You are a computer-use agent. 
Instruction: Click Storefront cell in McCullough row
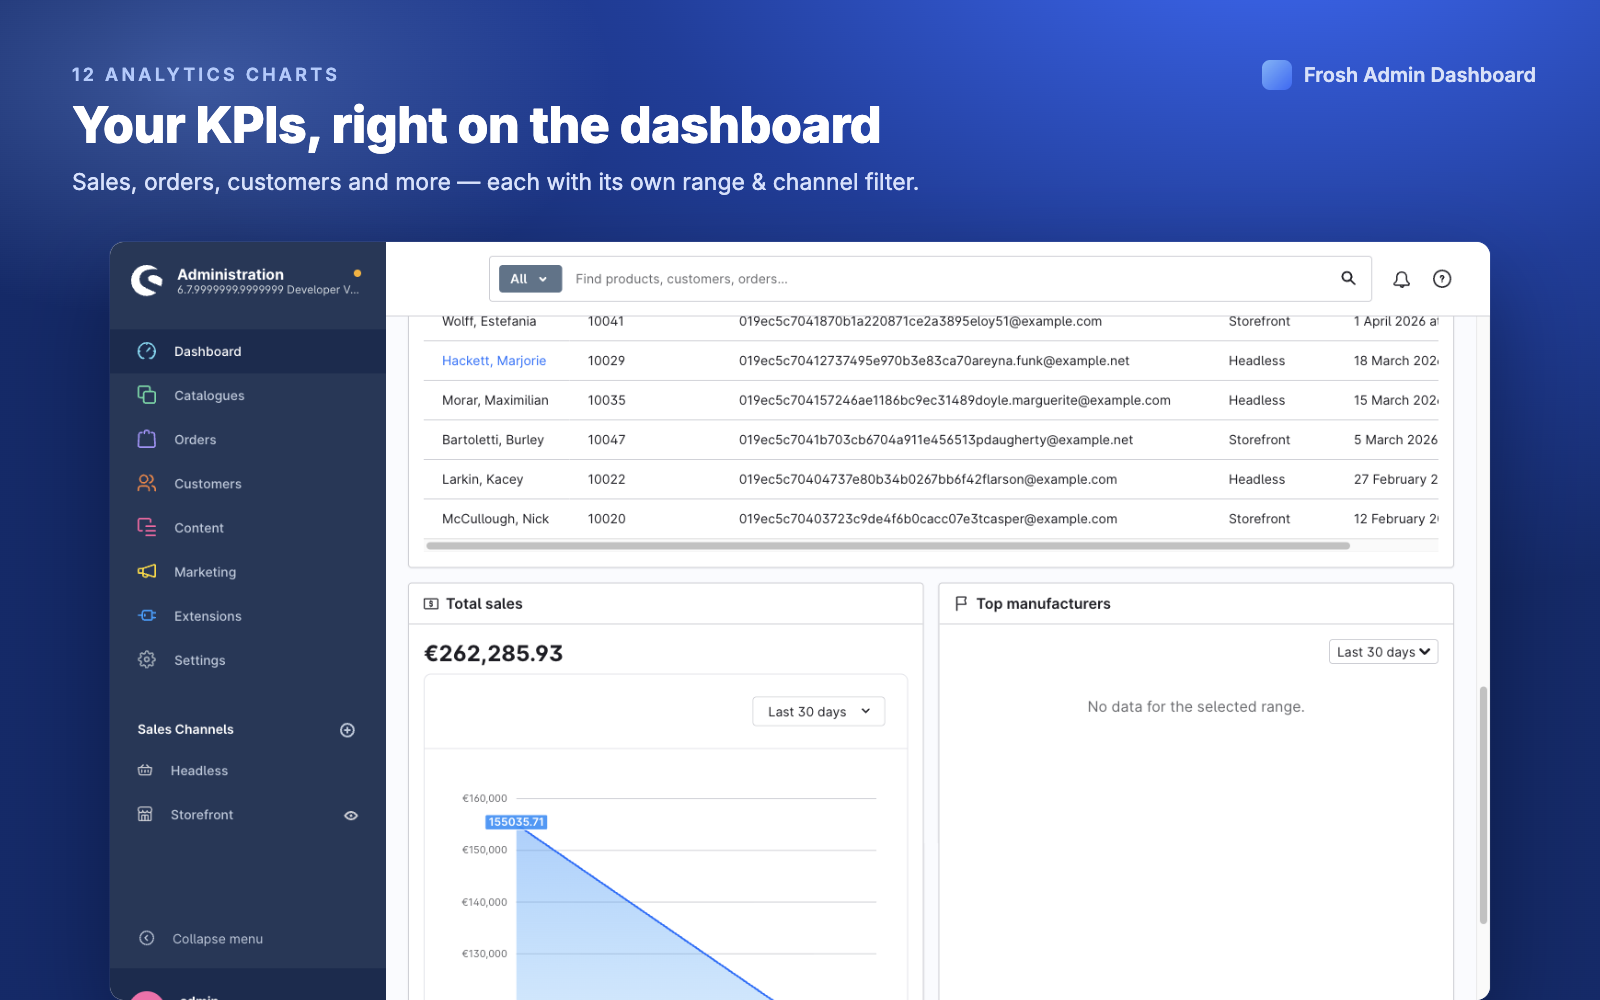(1259, 519)
